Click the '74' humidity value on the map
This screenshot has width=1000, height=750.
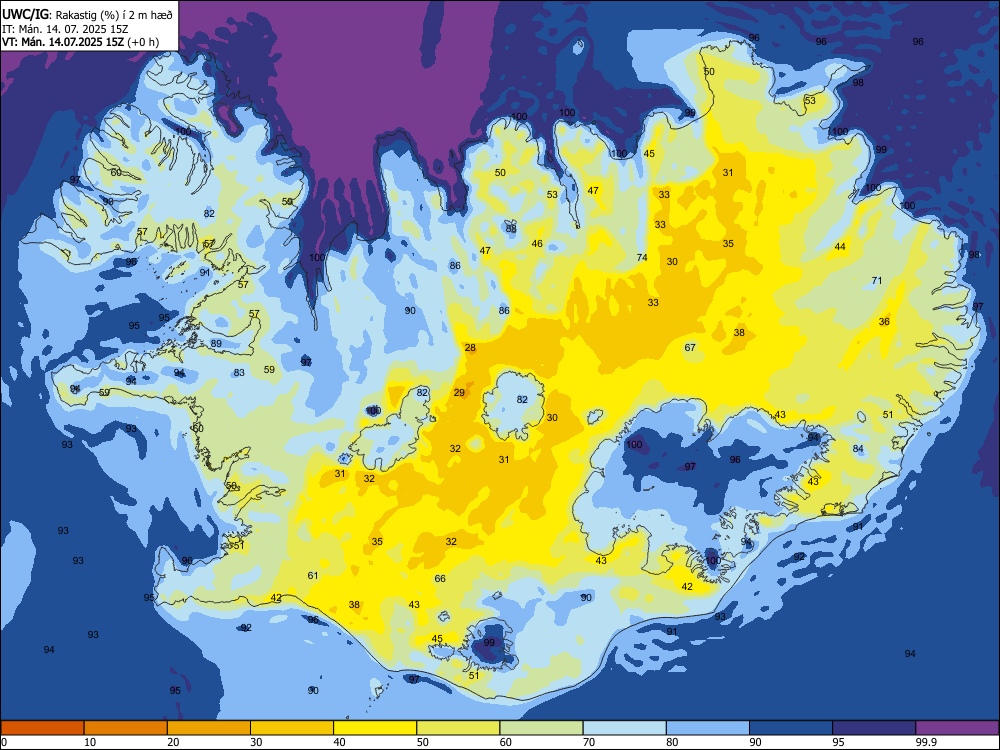(x=642, y=258)
